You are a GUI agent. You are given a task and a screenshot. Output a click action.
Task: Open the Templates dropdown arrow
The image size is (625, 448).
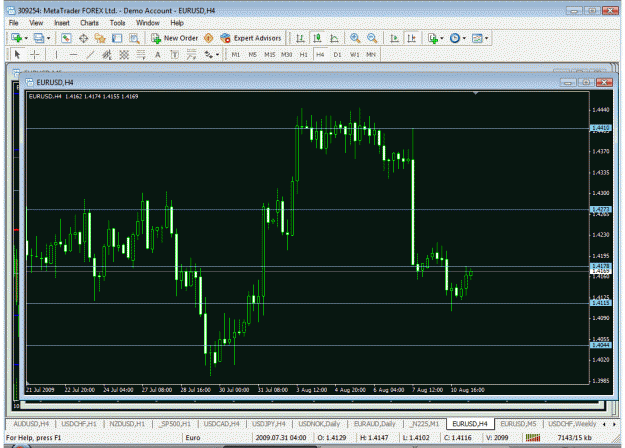click(x=487, y=38)
